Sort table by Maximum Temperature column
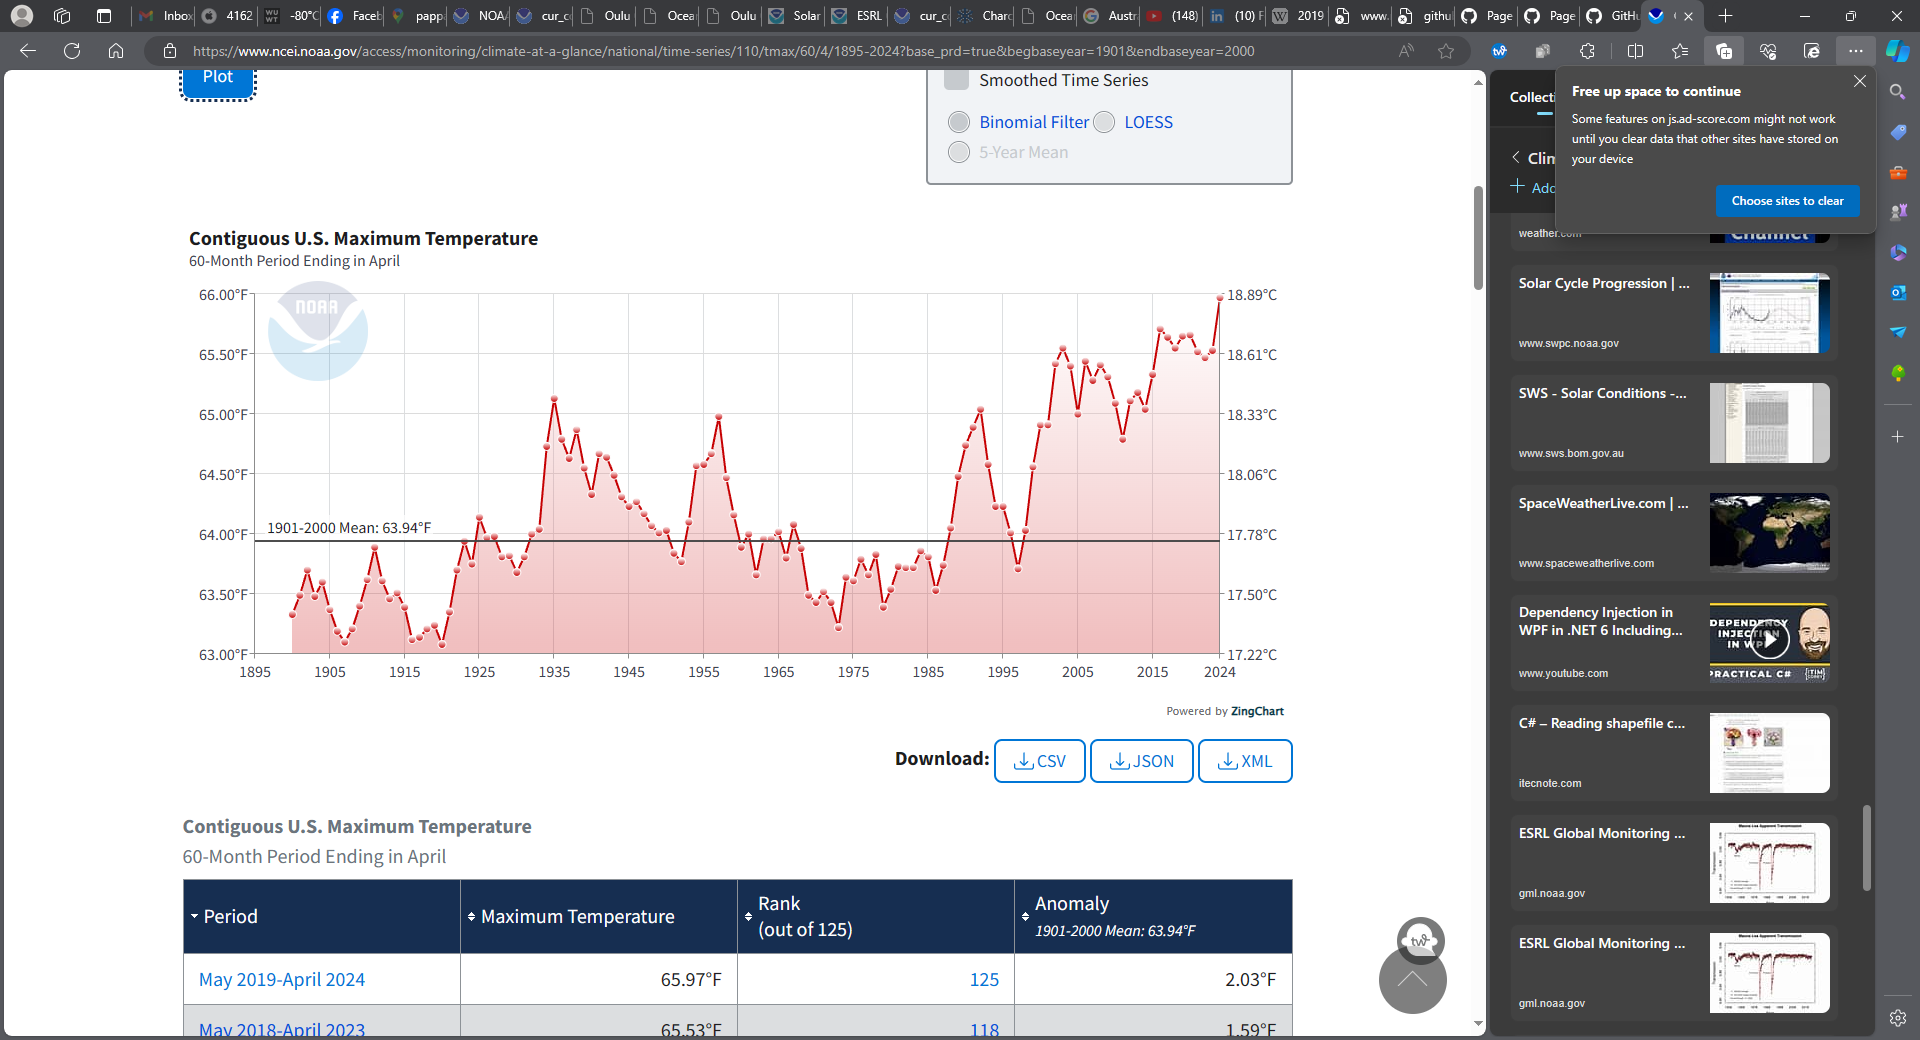 pos(577,917)
